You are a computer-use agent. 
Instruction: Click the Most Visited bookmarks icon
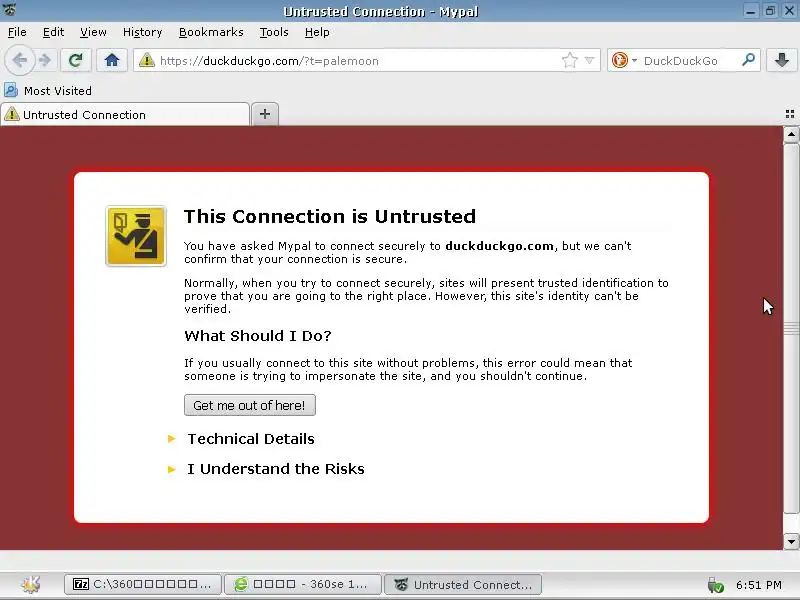pos(11,90)
